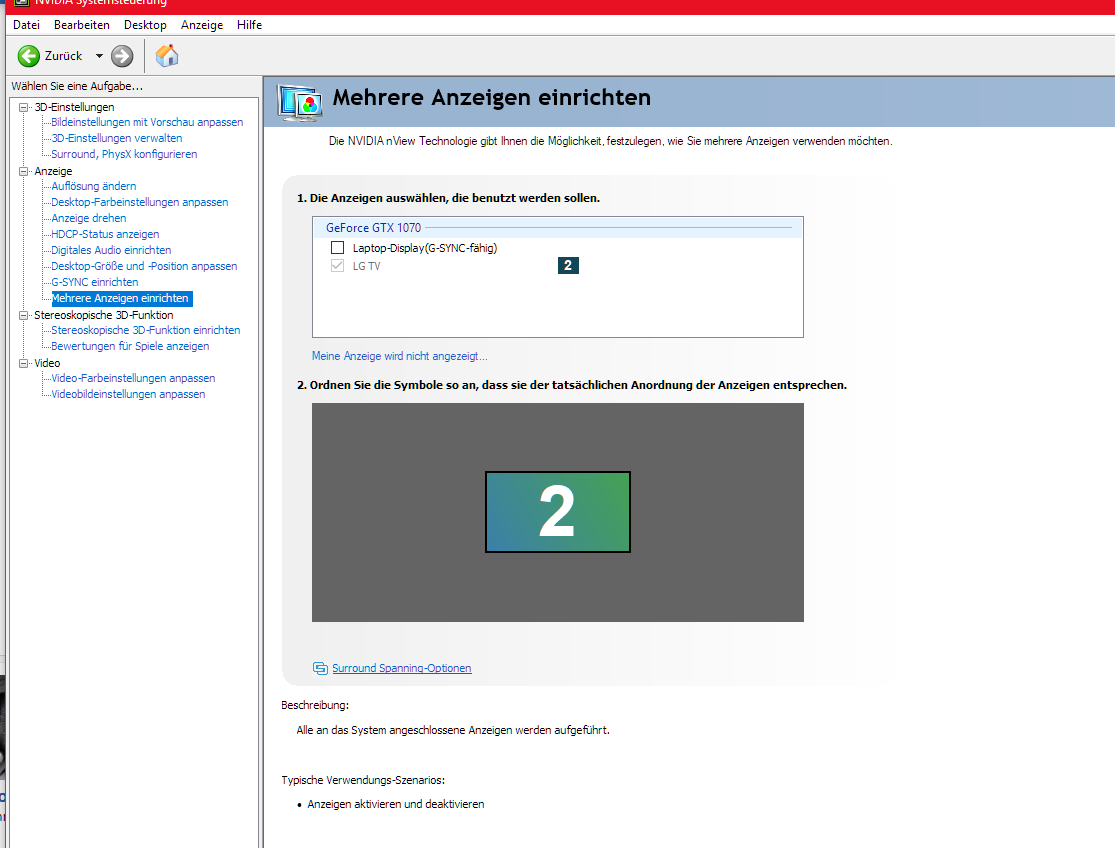
Task: Open Desktop-Größe und -Position anpassen
Action: click(144, 266)
